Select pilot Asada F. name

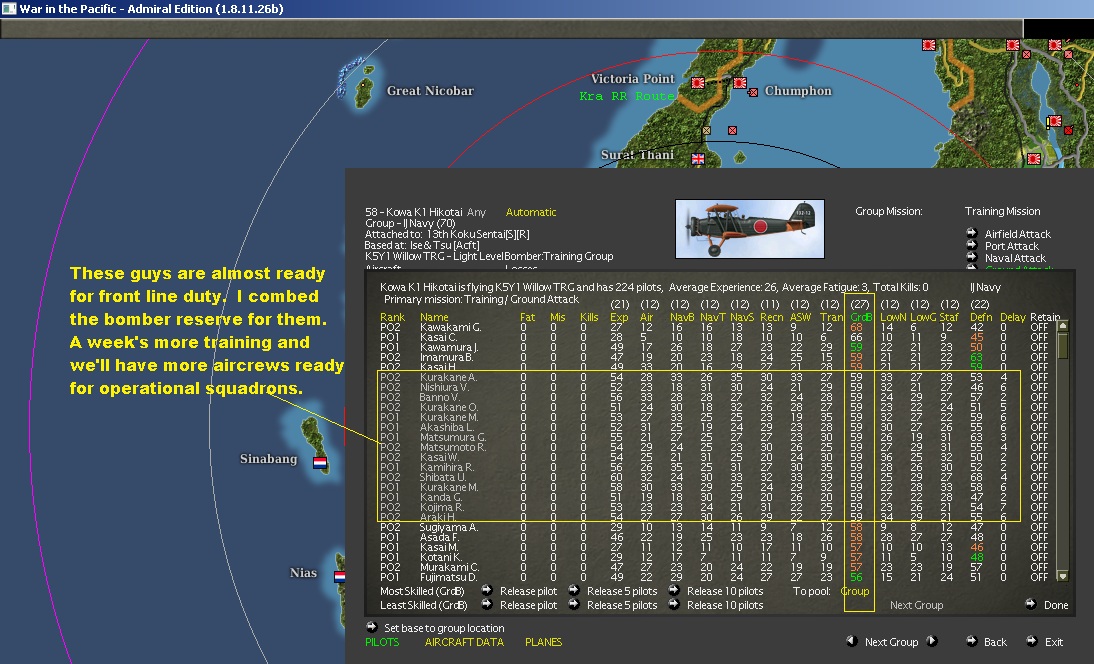point(439,537)
